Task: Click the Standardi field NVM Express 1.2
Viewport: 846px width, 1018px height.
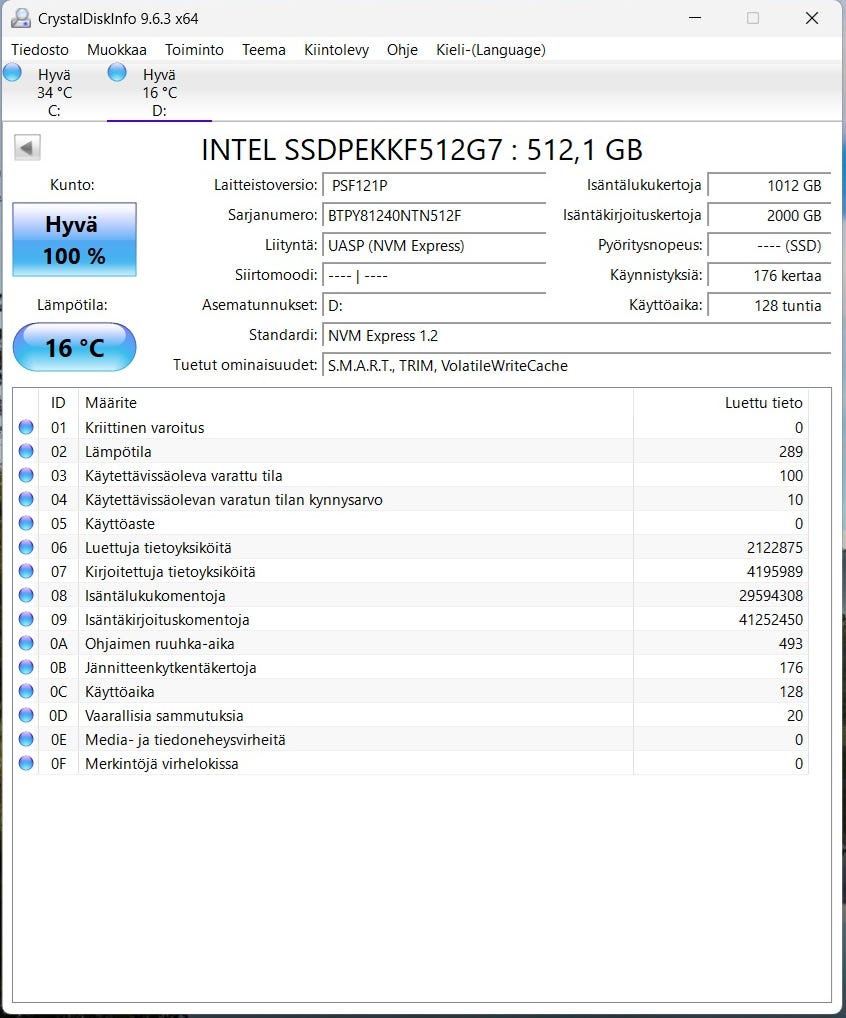Action: 577,336
